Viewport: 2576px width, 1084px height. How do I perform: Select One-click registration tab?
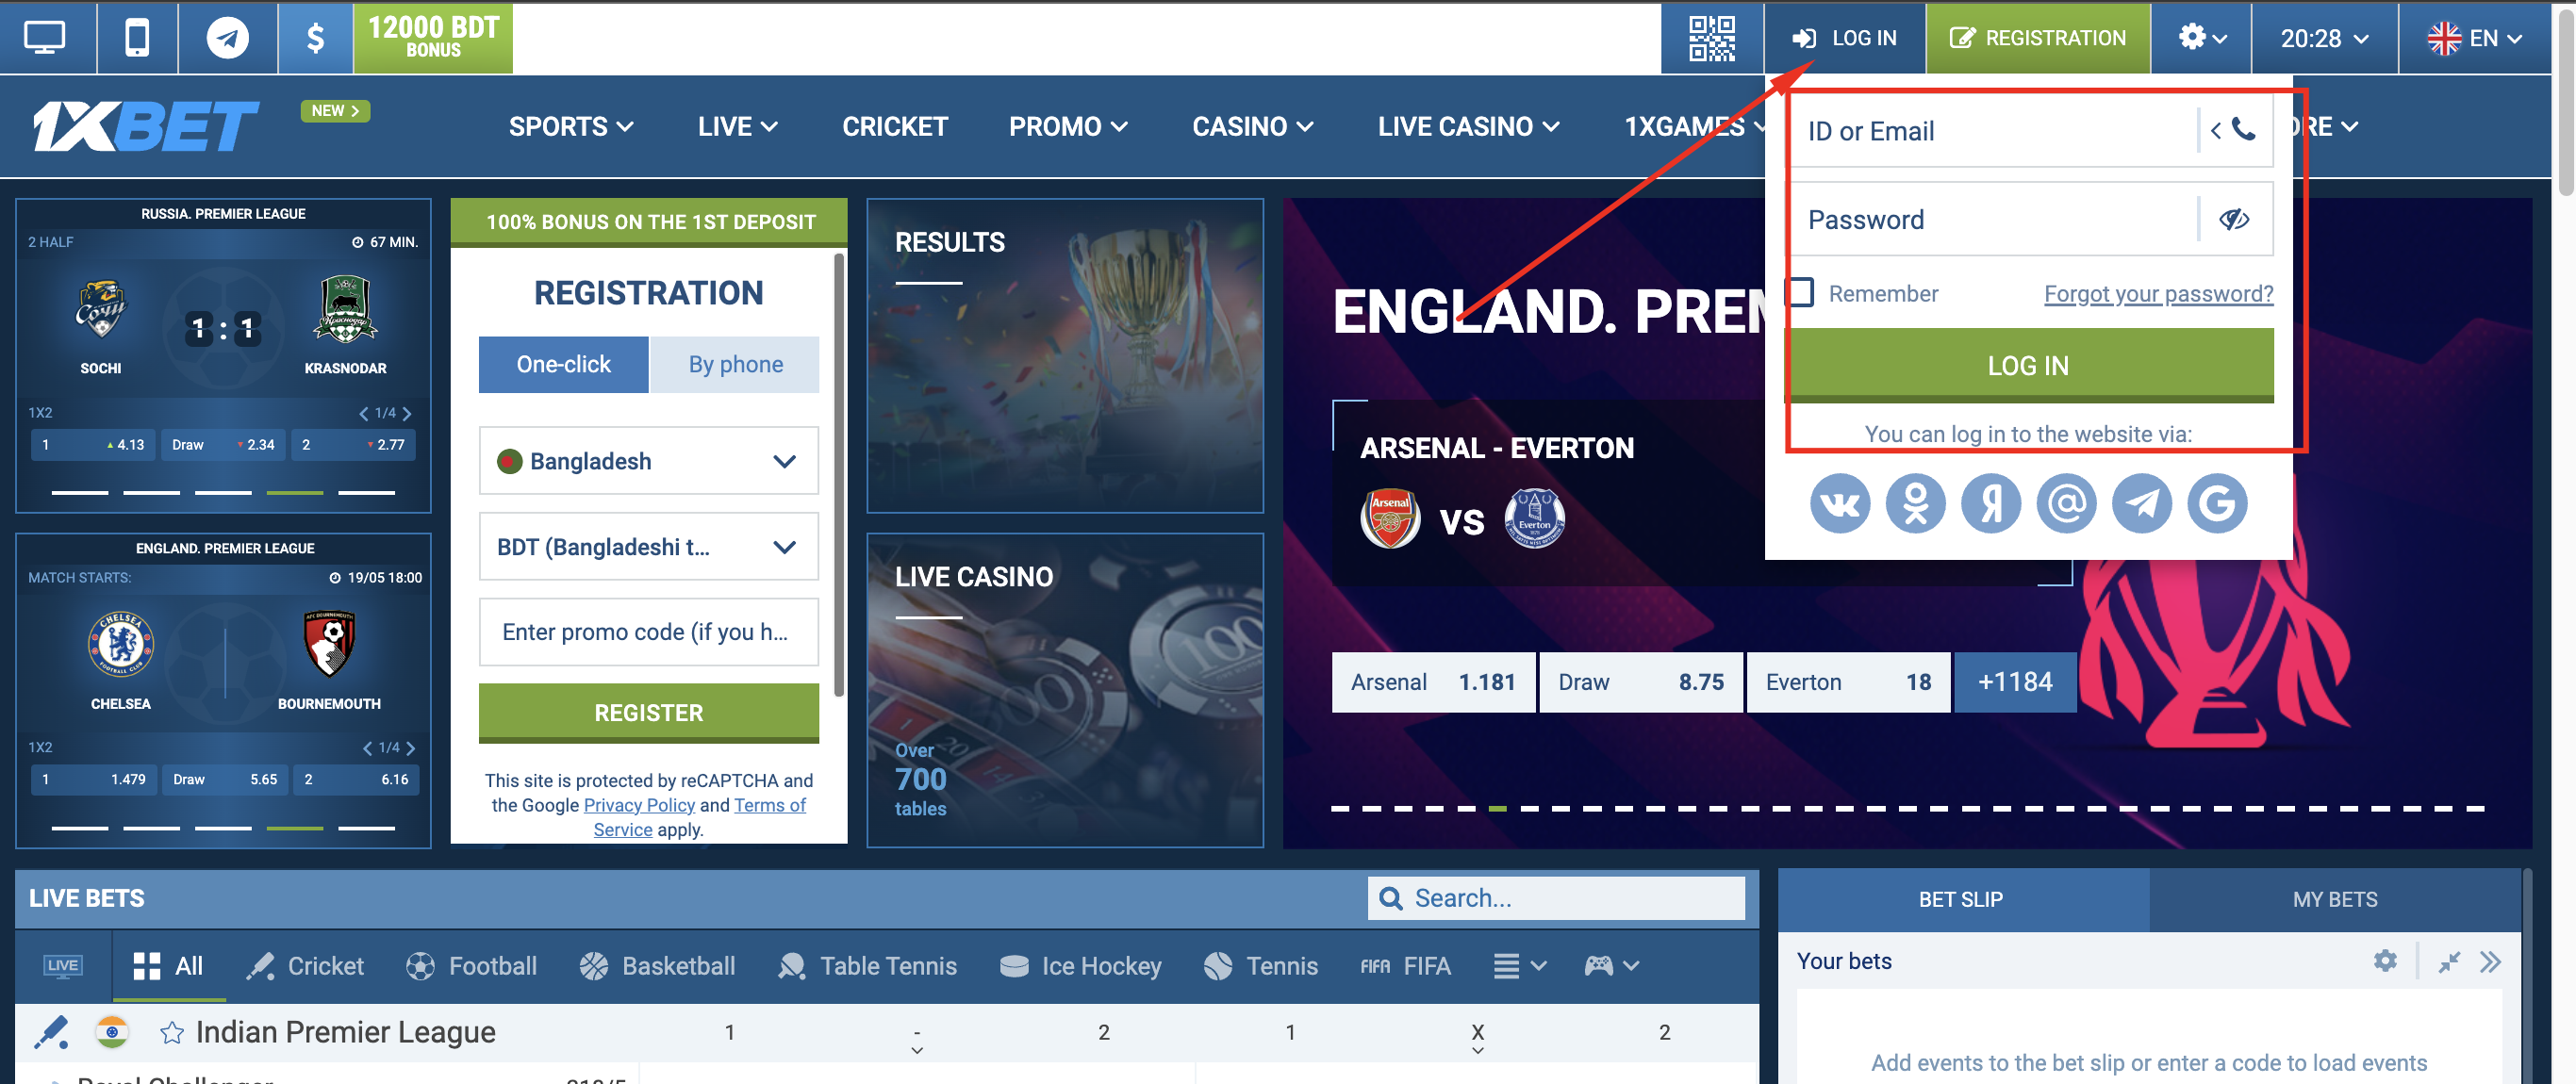pos(564,365)
